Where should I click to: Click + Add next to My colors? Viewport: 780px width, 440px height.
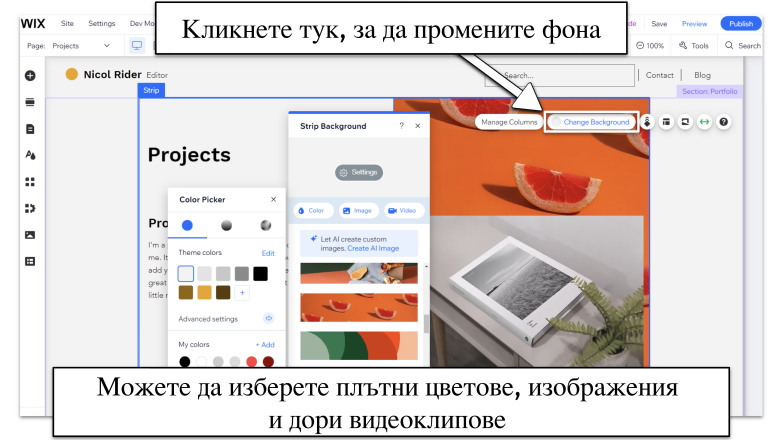click(x=265, y=345)
